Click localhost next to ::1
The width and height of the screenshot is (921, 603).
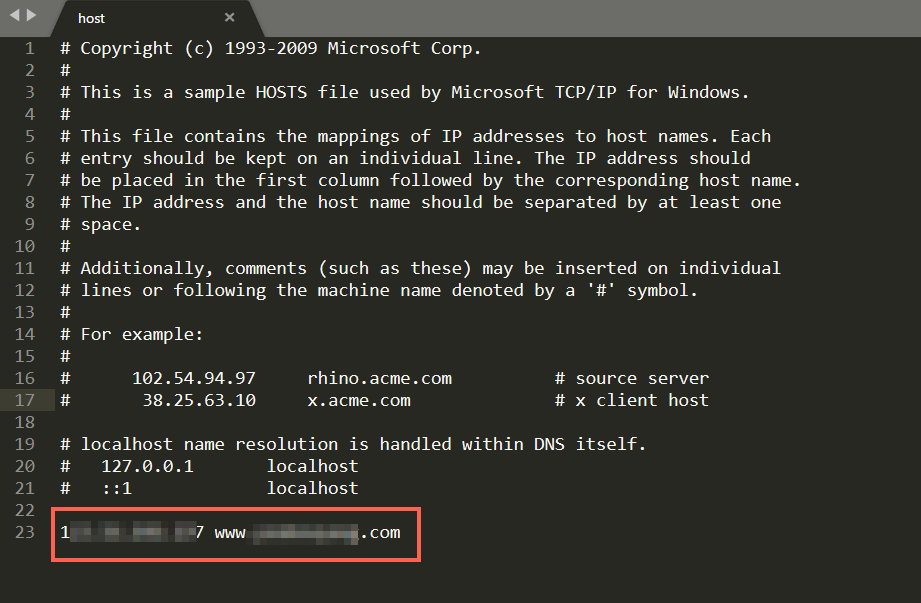pos(312,489)
